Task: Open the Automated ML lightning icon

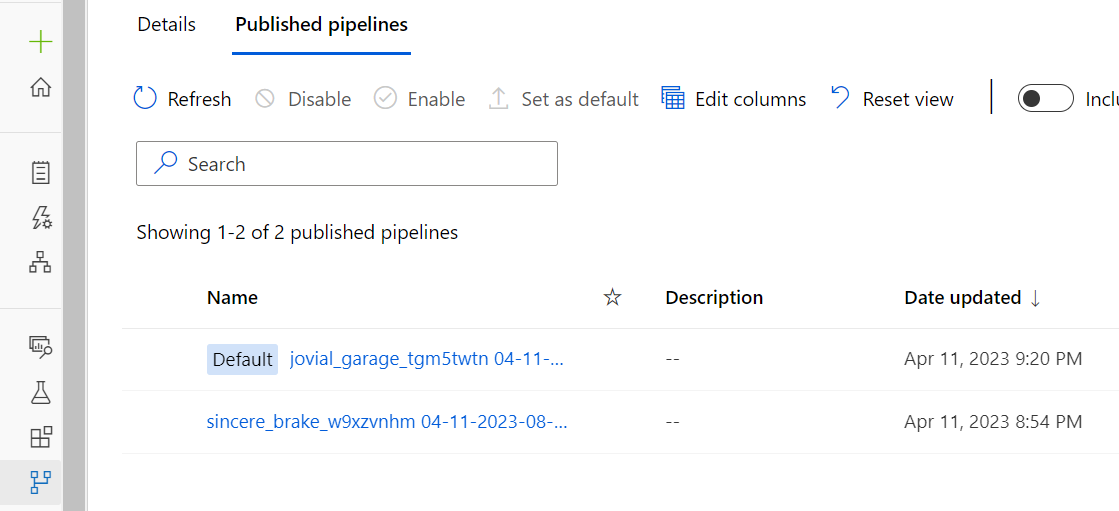Action: tap(41, 217)
